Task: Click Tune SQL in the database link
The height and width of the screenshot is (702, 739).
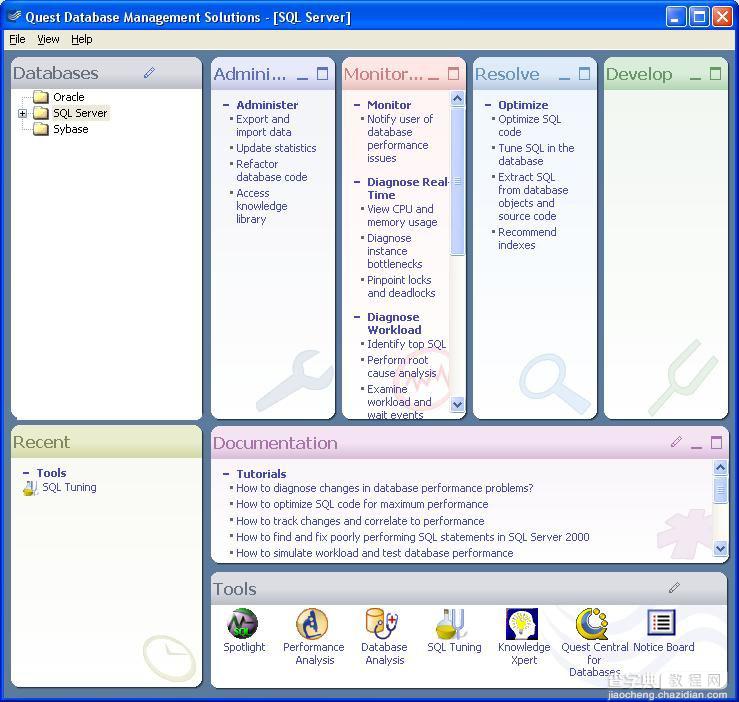Action: pyautogui.click(x=536, y=155)
